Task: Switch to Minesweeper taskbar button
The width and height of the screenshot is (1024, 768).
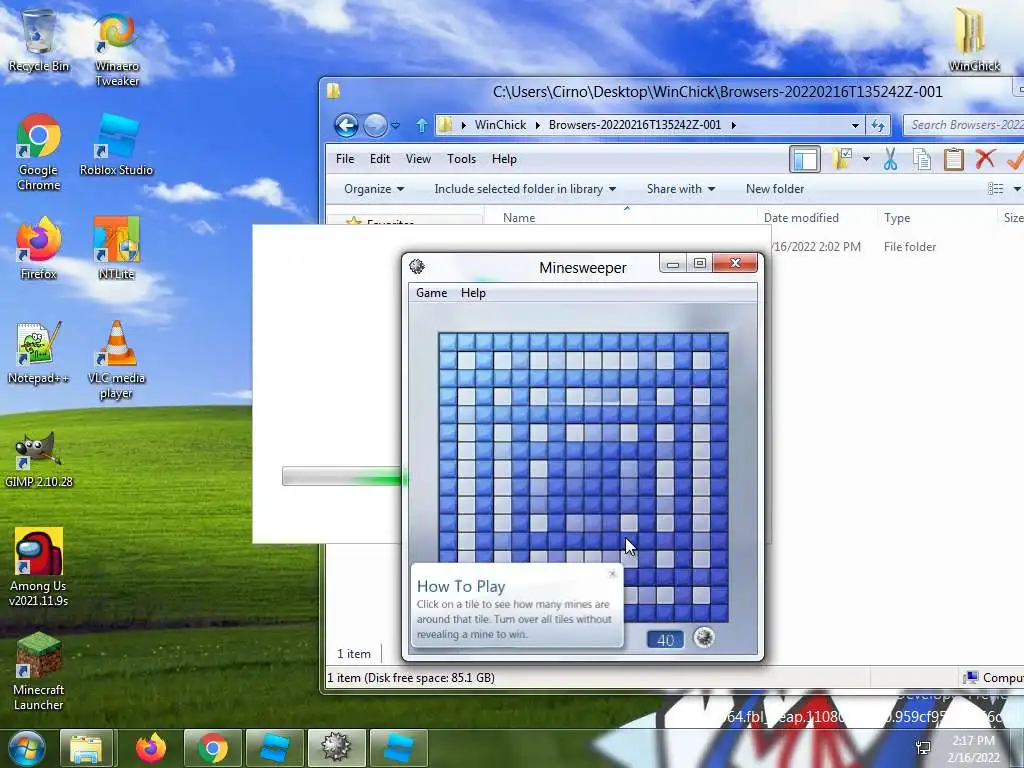Action: point(336,748)
